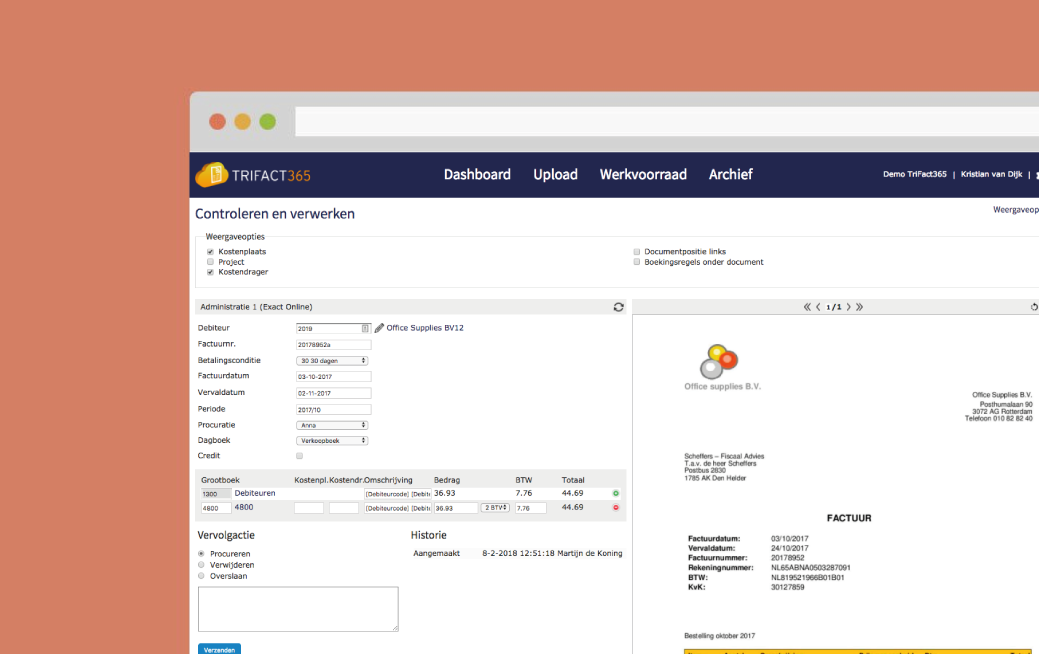Image resolution: width=1039 pixels, height=654 pixels.
Task: Click the Factuurnr. input field
Action: pyautogui.click(x=333, y=345)
